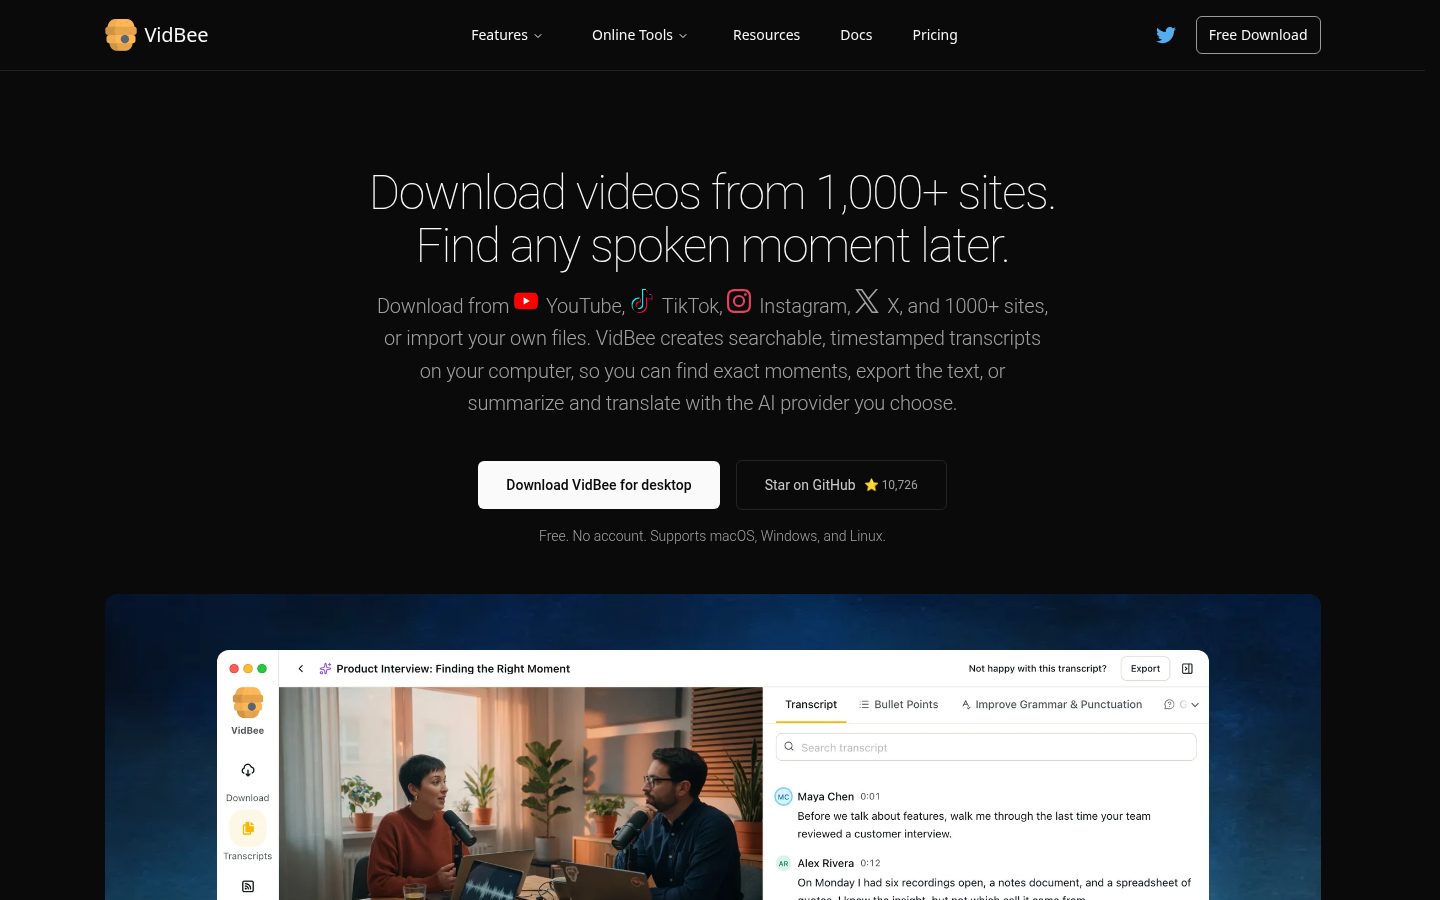Click the "Not happy with this transcript?" text
Image resolution: width=1440 pixels, height=900 pixels.
tap(1037, 669)
